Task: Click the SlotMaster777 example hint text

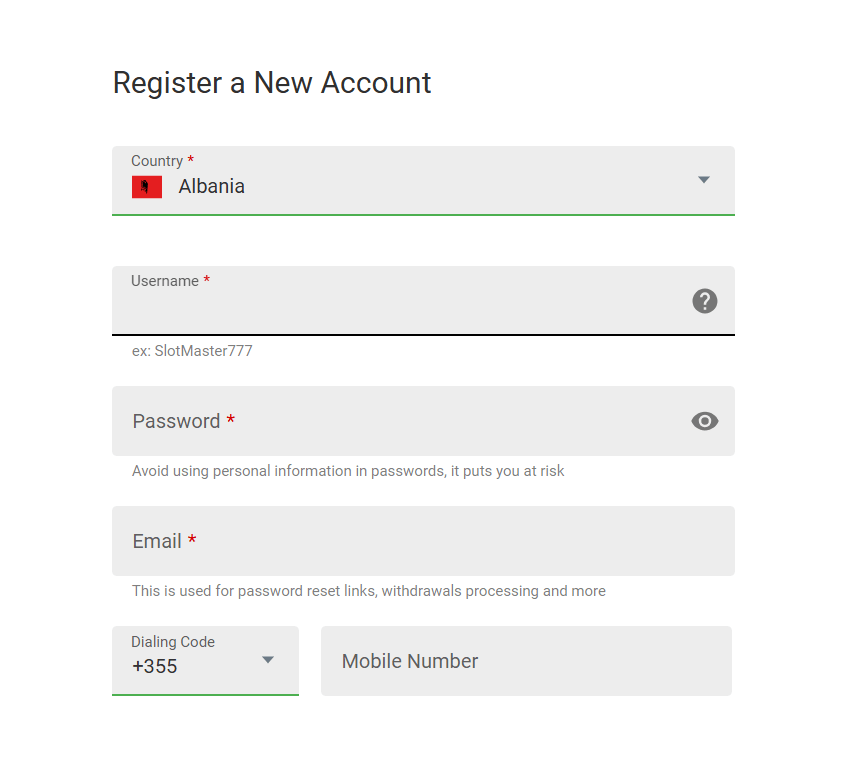Action: (x=192, y=351)
